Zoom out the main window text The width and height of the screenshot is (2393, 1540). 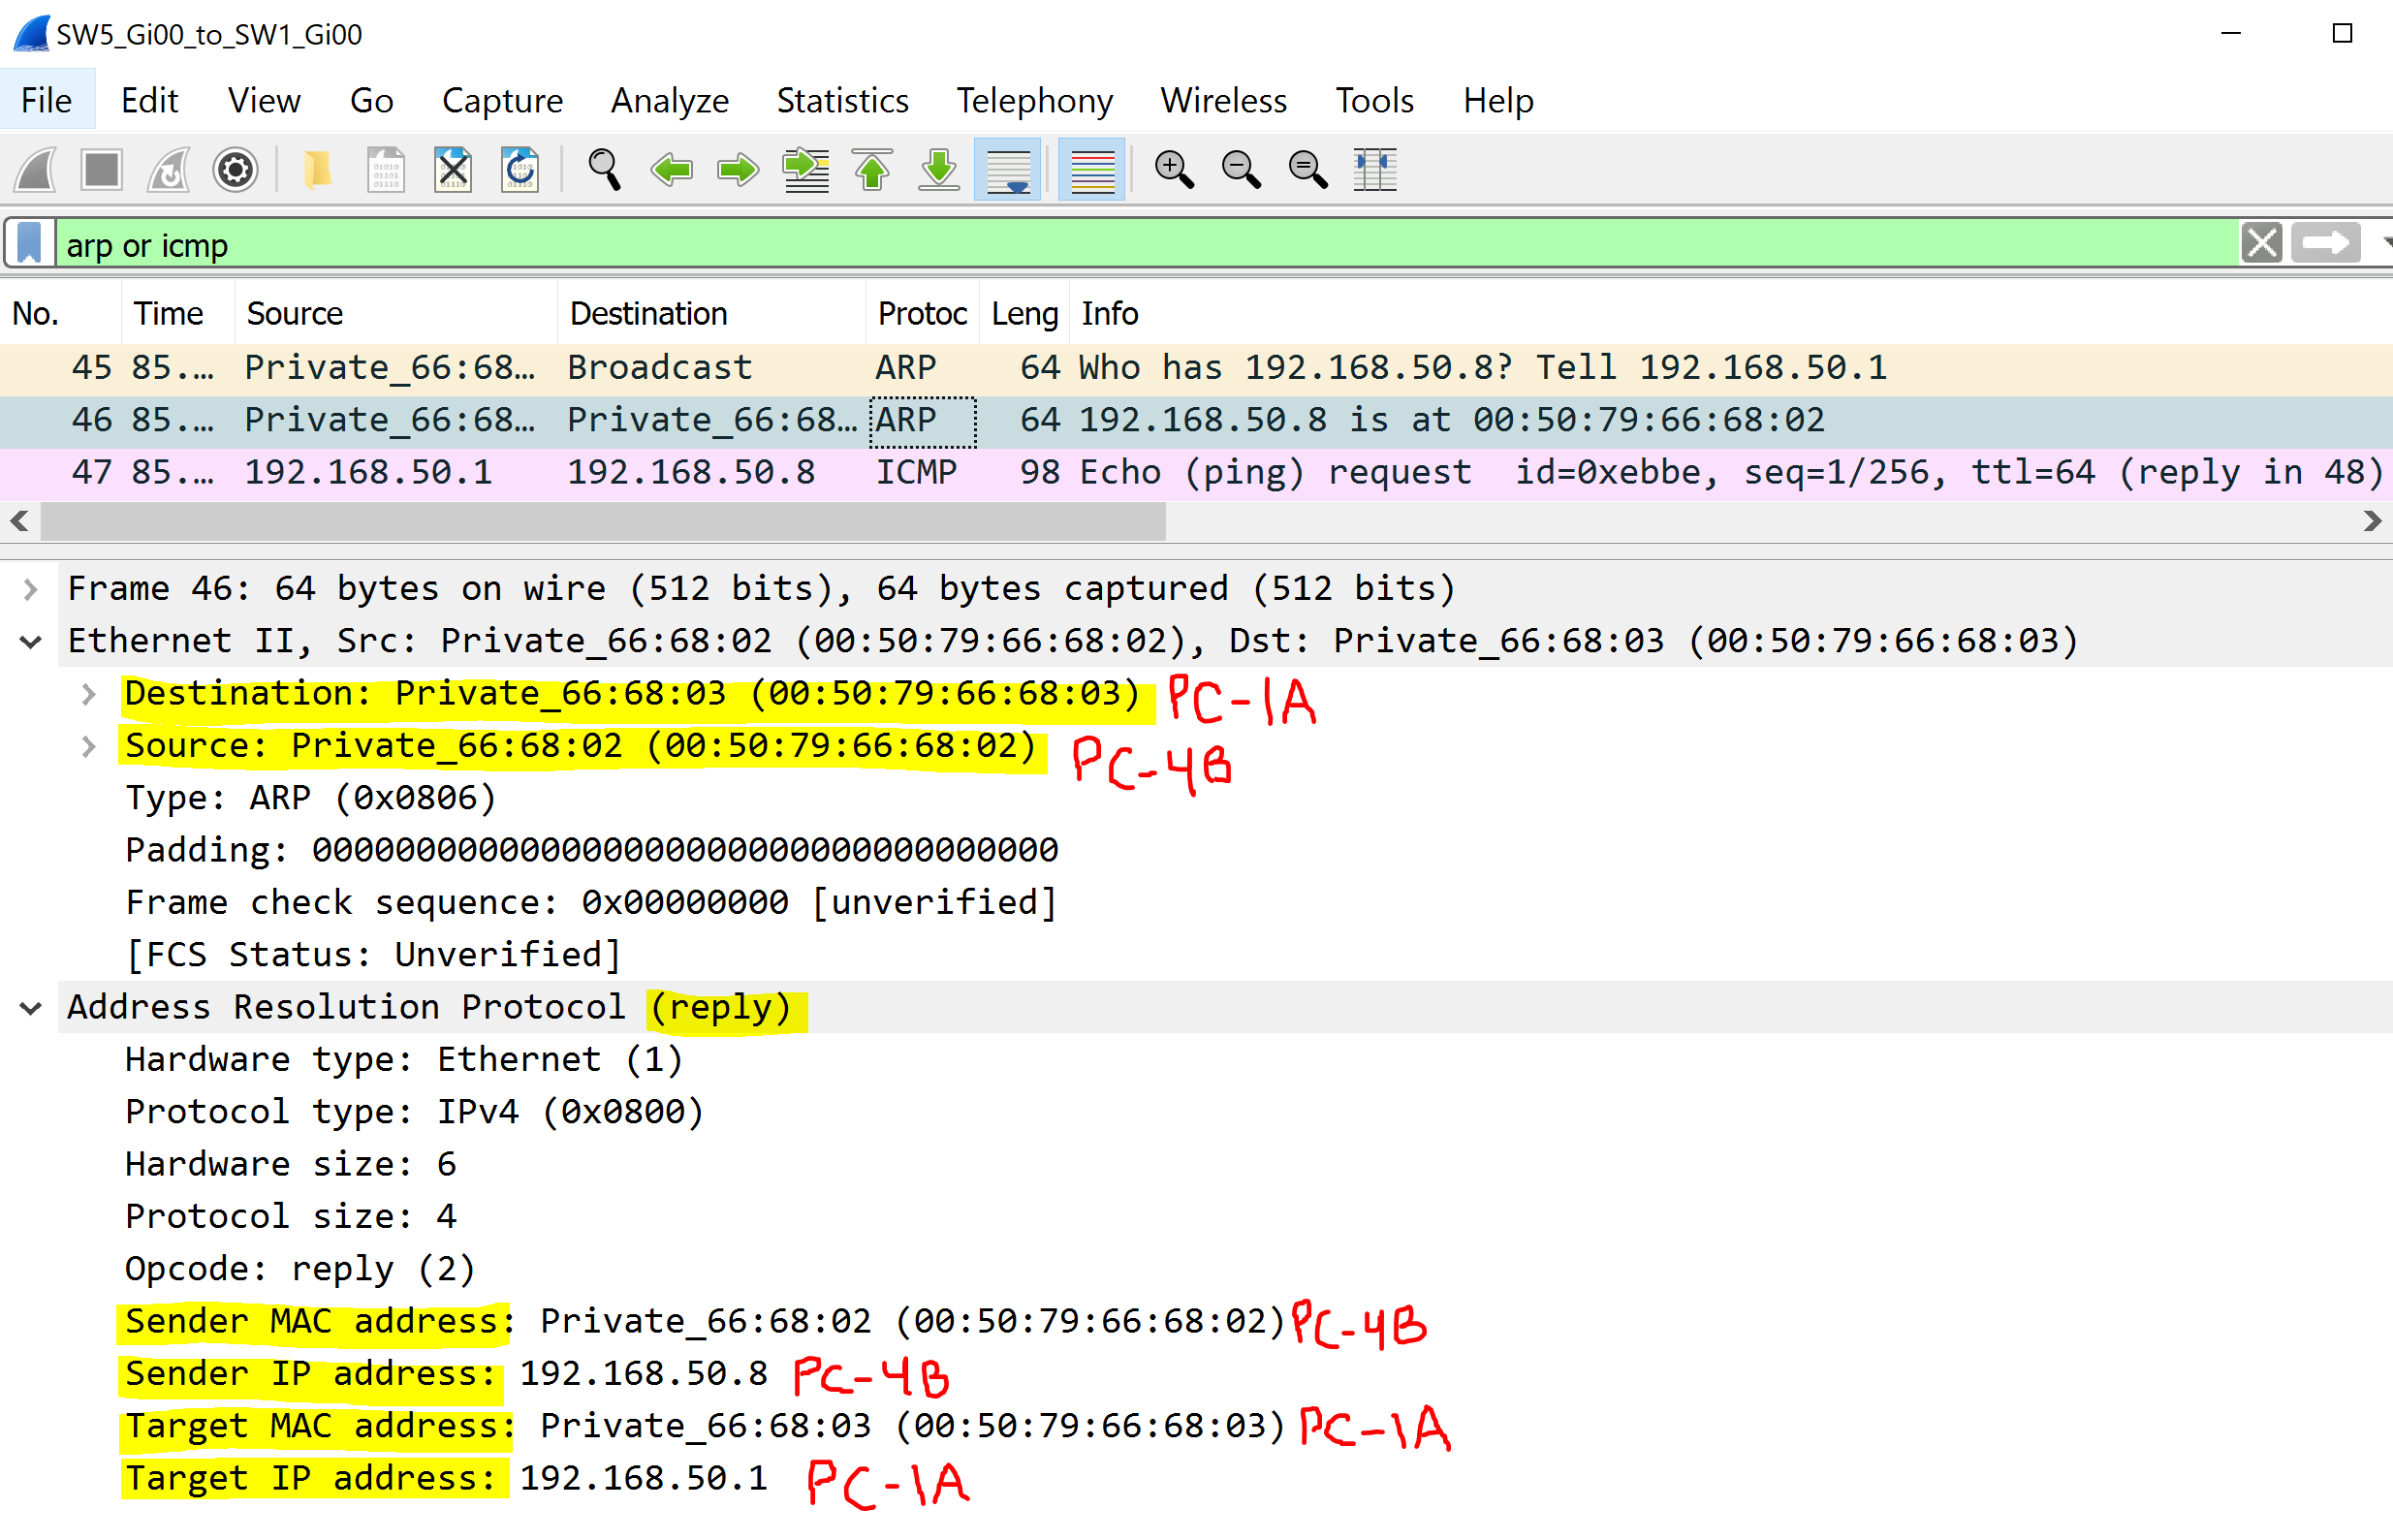coord(1241,170)
